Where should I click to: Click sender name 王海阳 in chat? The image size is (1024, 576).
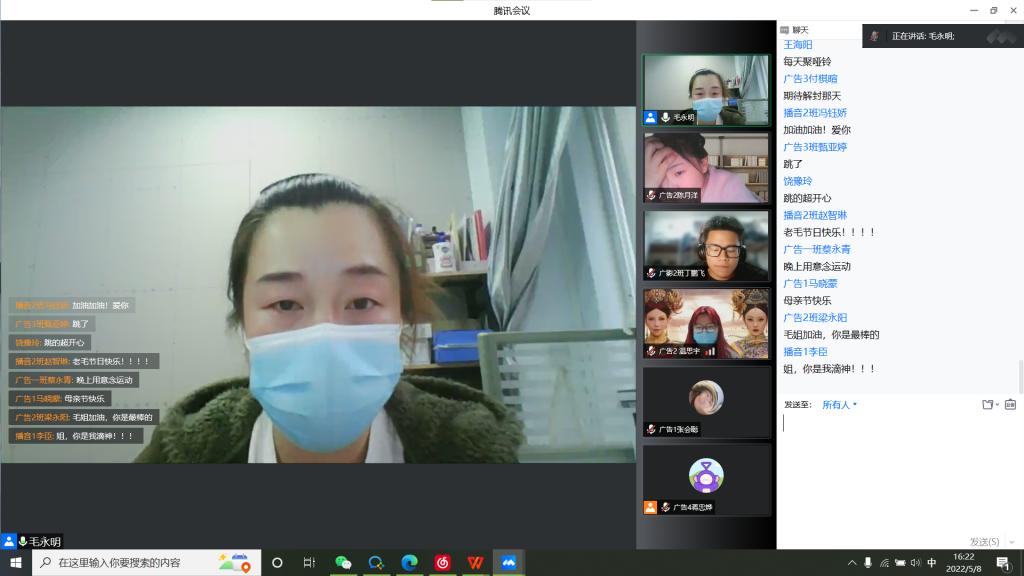(x=797, y=44)
